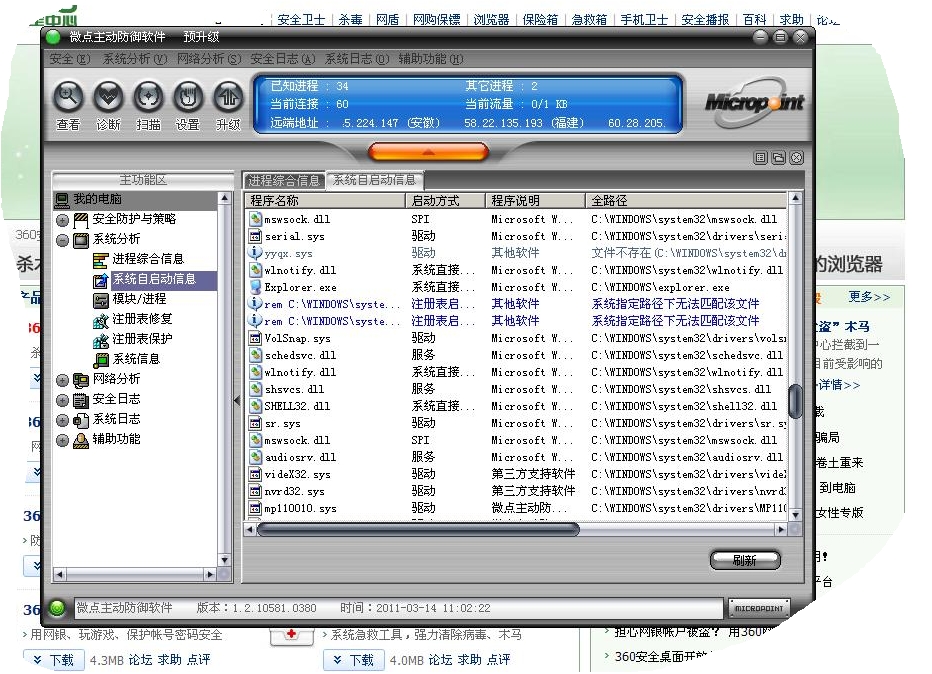Viewport: 932px width, 674px height.
Task: Select the sr.sys row
Action: click(x=516, y=423)
